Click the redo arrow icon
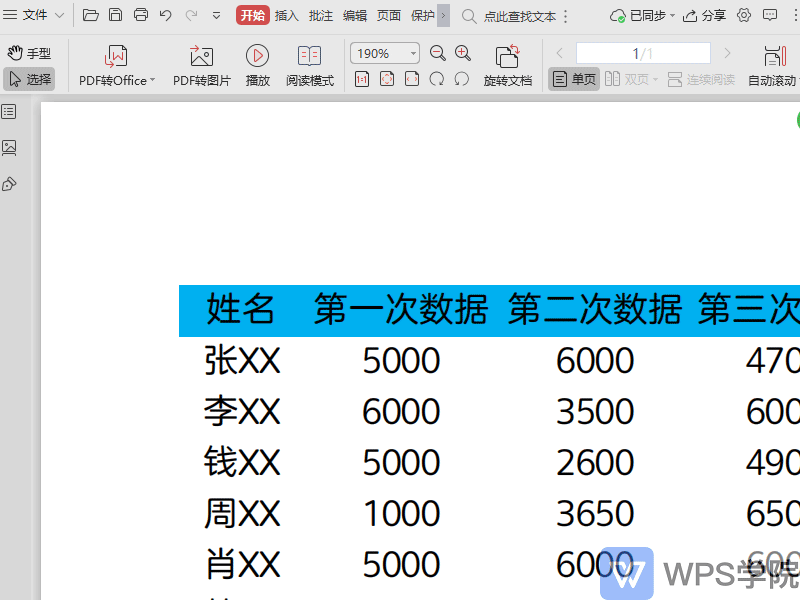The width and height of the screenshot is (800, 600). pos(191,15)
